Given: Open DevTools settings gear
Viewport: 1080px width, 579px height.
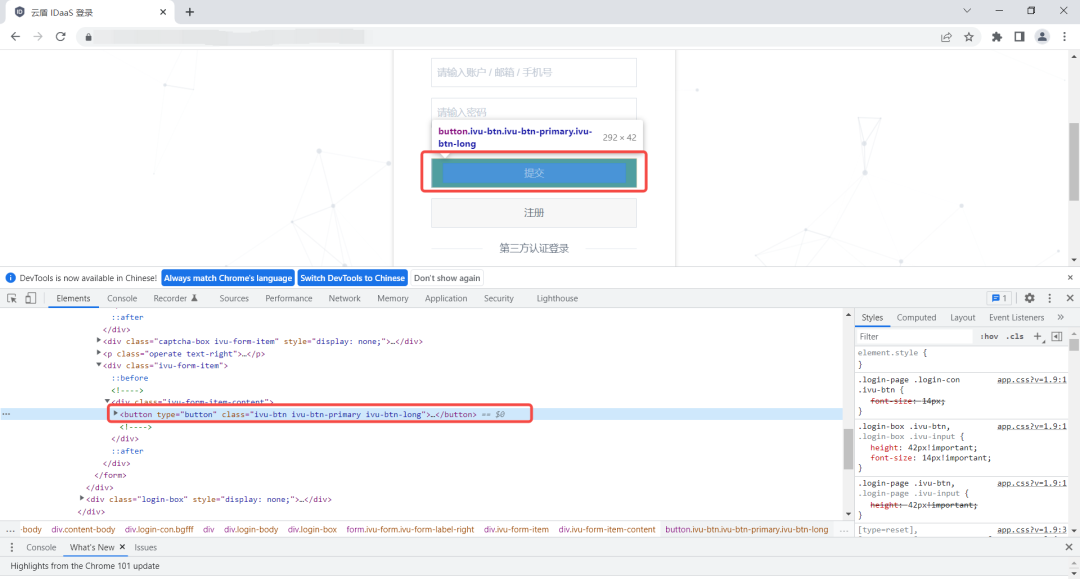Looking at the screenshot, I should coord(1030,298).
